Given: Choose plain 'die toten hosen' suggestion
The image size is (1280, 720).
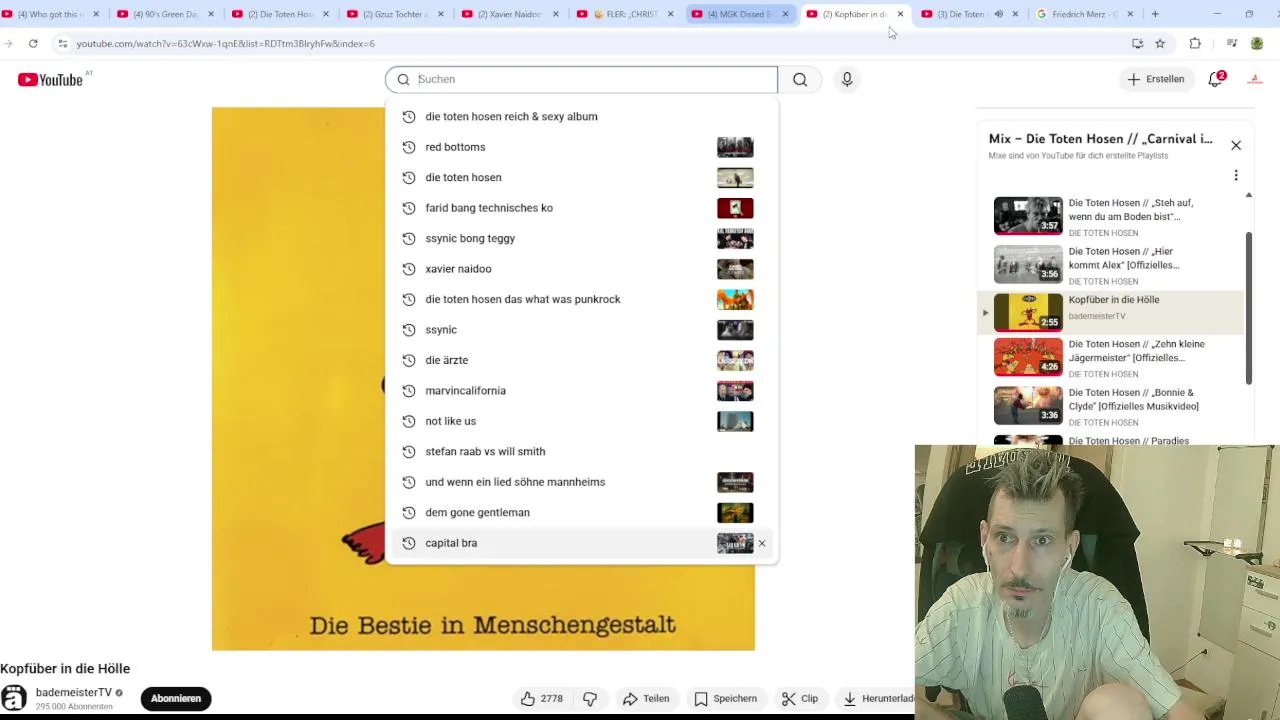Looking at the screenshot, I should (581, 177).
